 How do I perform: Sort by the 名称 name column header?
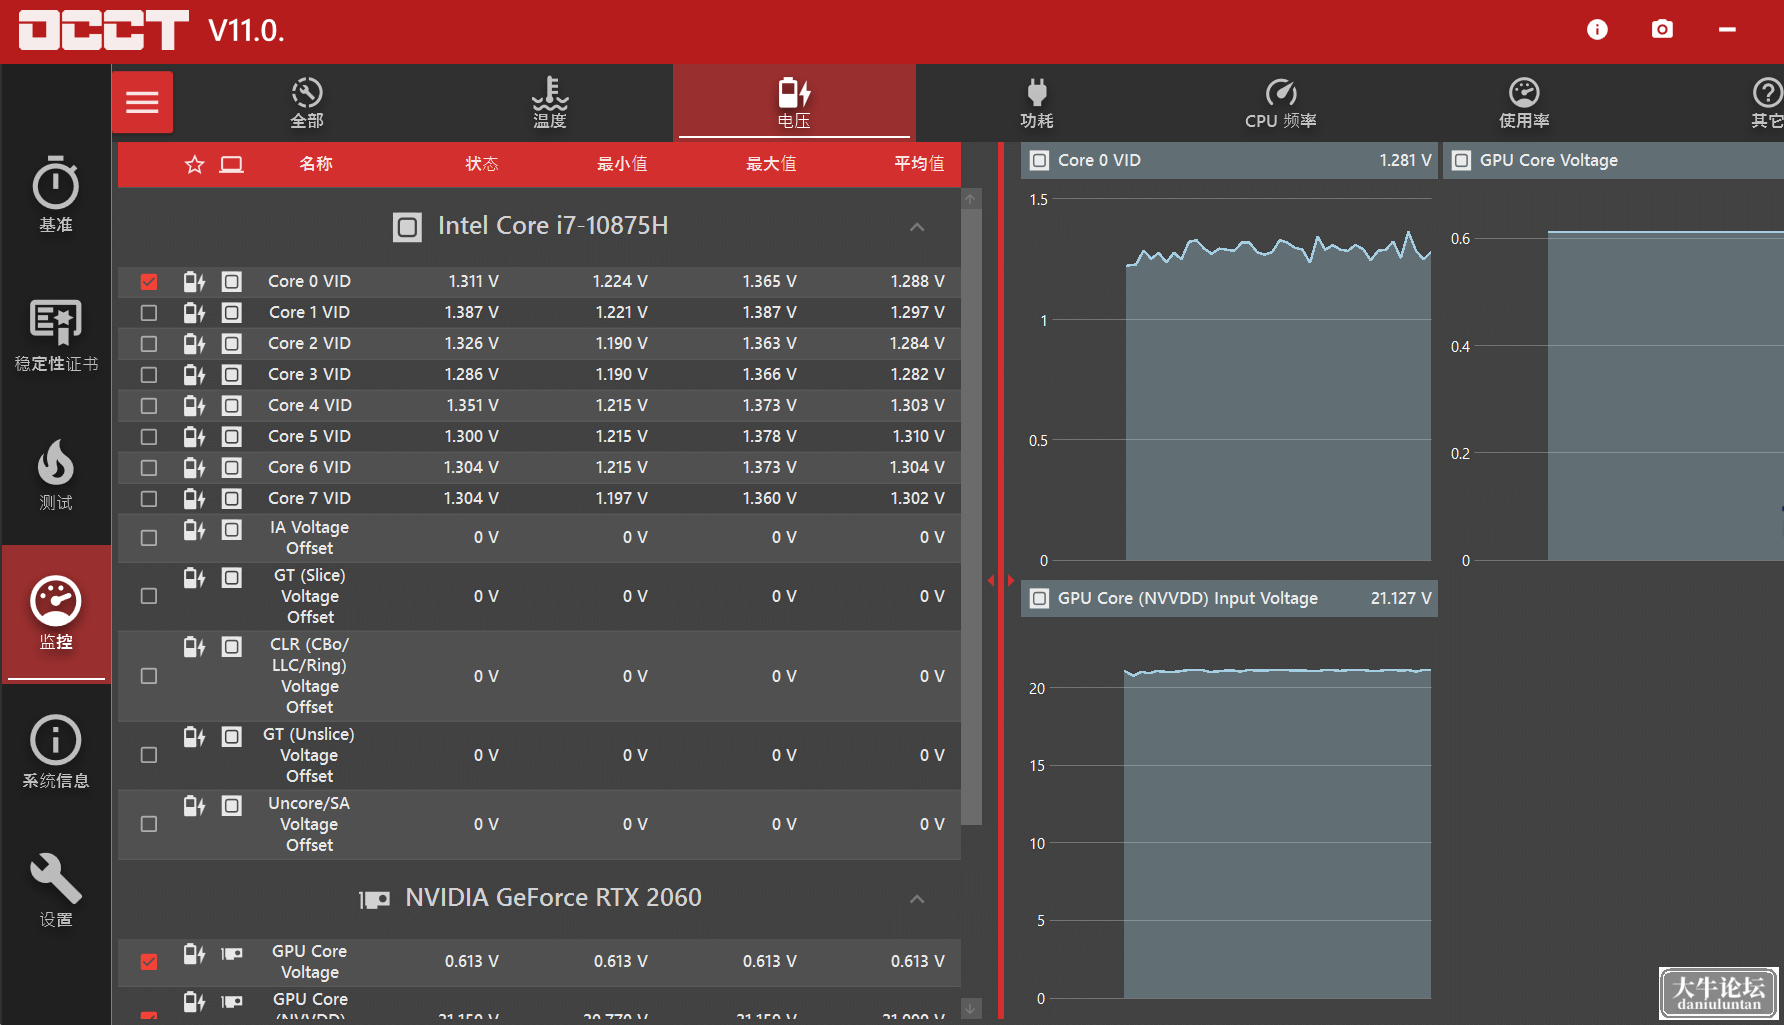[x=316, y=164]
